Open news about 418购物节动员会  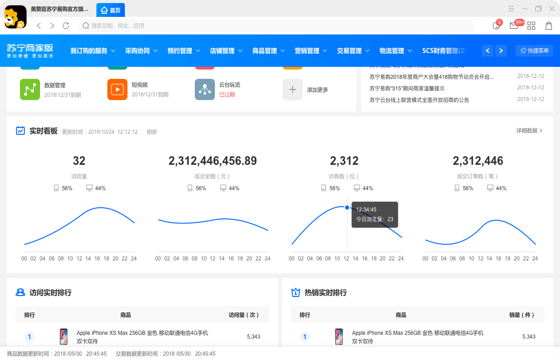point(431,77)
